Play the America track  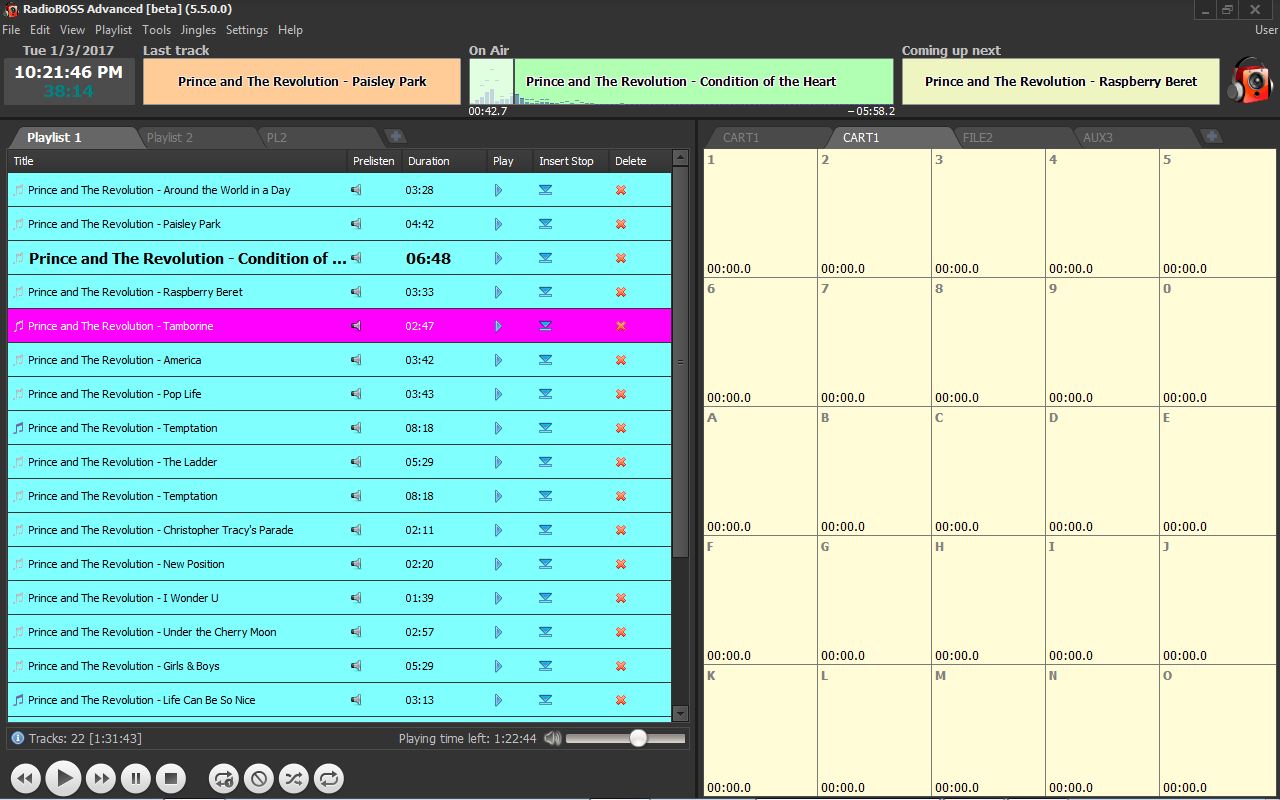498,360
